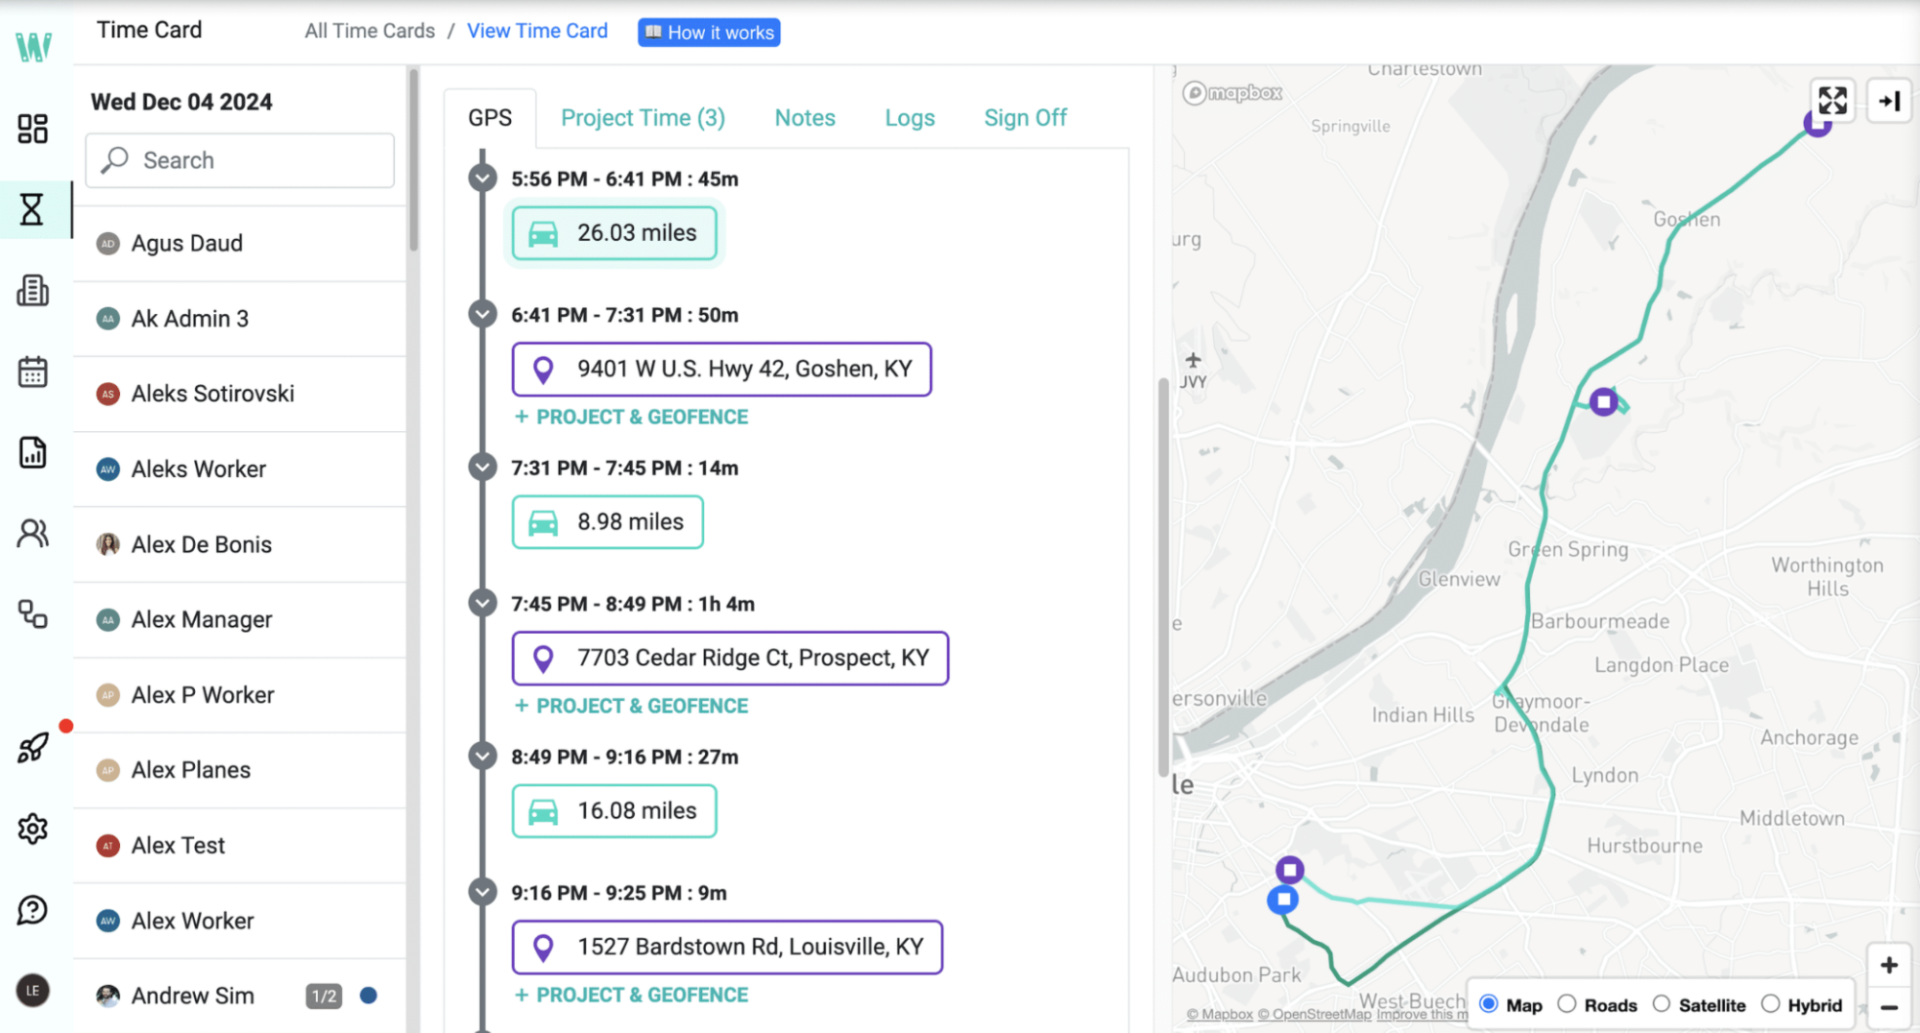Open the Team members icon in sidebar
The height and width of the screenshot is (1033, 1920).
[33, 533]
